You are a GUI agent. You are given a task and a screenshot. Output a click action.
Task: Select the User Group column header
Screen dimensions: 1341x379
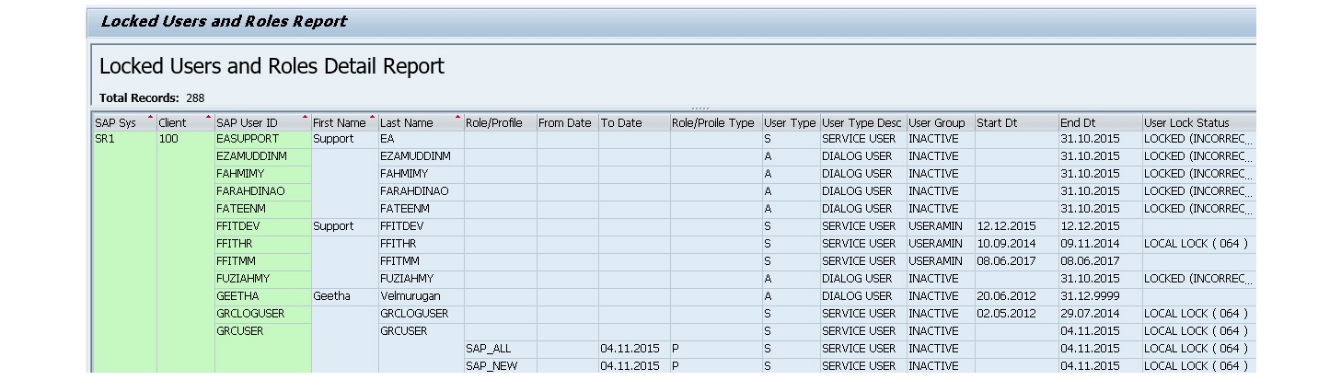tap(940, 122)
